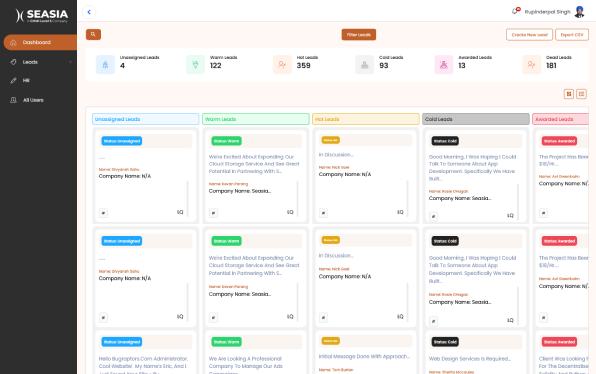
Task: Click edit icon on first Cold card
Action: pos(433,216)
